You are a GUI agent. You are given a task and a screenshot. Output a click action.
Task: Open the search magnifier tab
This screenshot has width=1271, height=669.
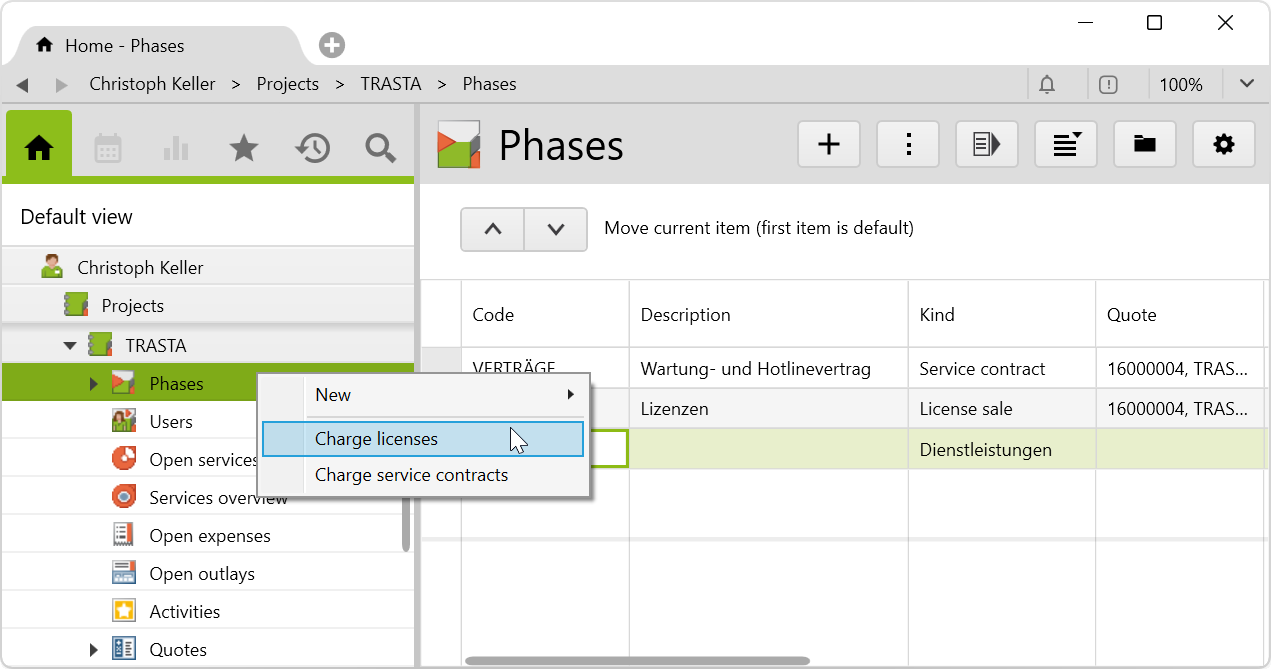pyautogui.click(x=380, y=149)
